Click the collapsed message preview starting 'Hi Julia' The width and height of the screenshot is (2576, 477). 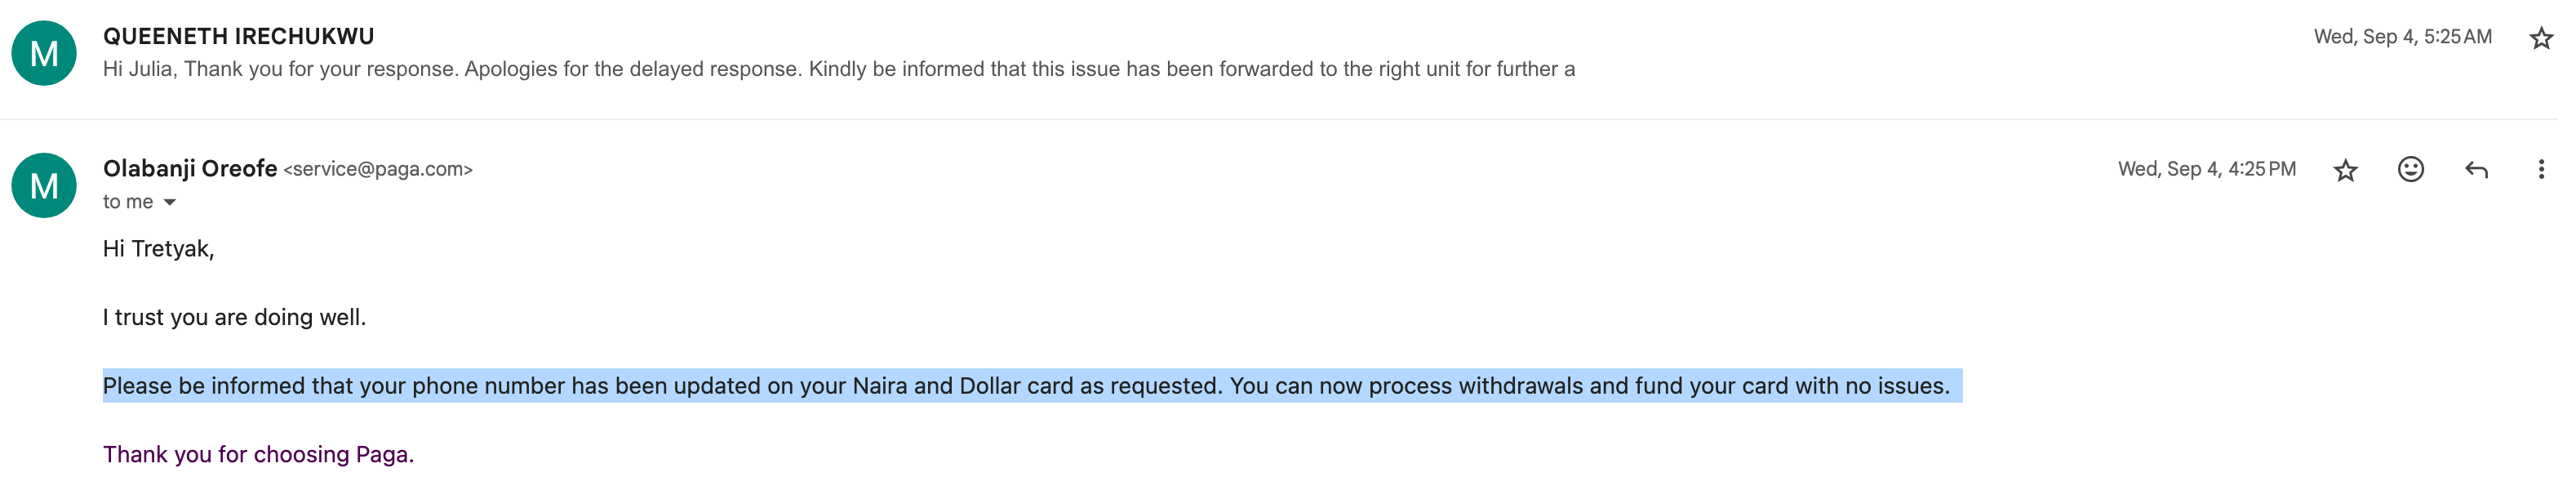click(x=838, y=69)
